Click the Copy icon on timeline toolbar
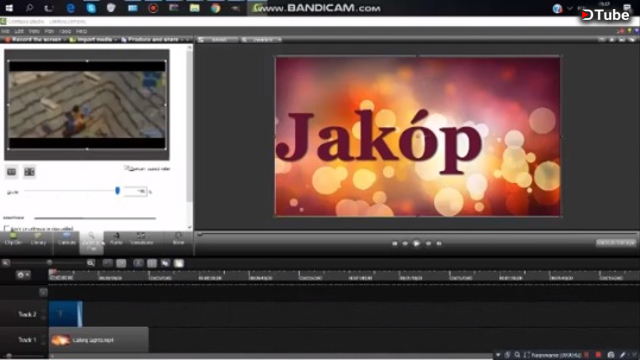Viewport: 640px width, 360px height. (x=165, y=263)
